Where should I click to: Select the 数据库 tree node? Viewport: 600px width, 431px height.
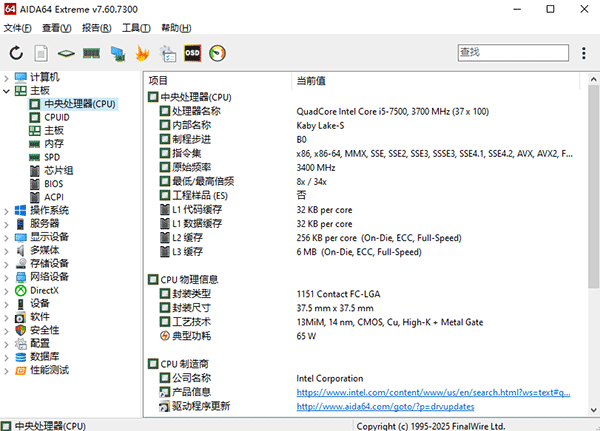[44, 357]
